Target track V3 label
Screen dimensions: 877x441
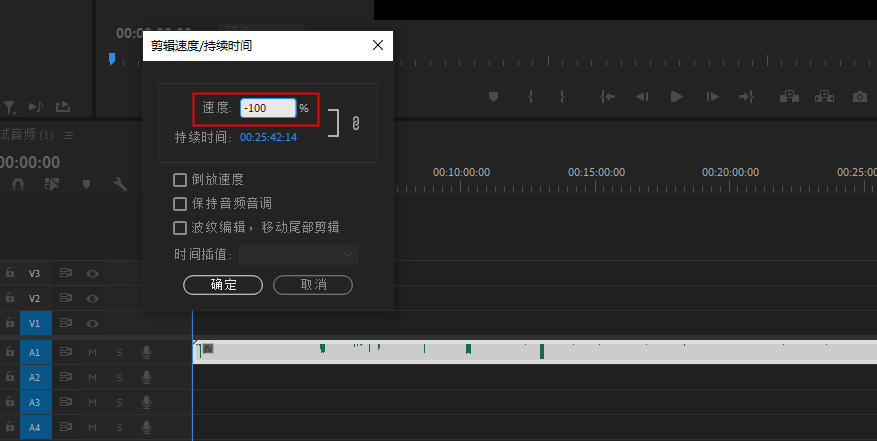tap(35, 274)
